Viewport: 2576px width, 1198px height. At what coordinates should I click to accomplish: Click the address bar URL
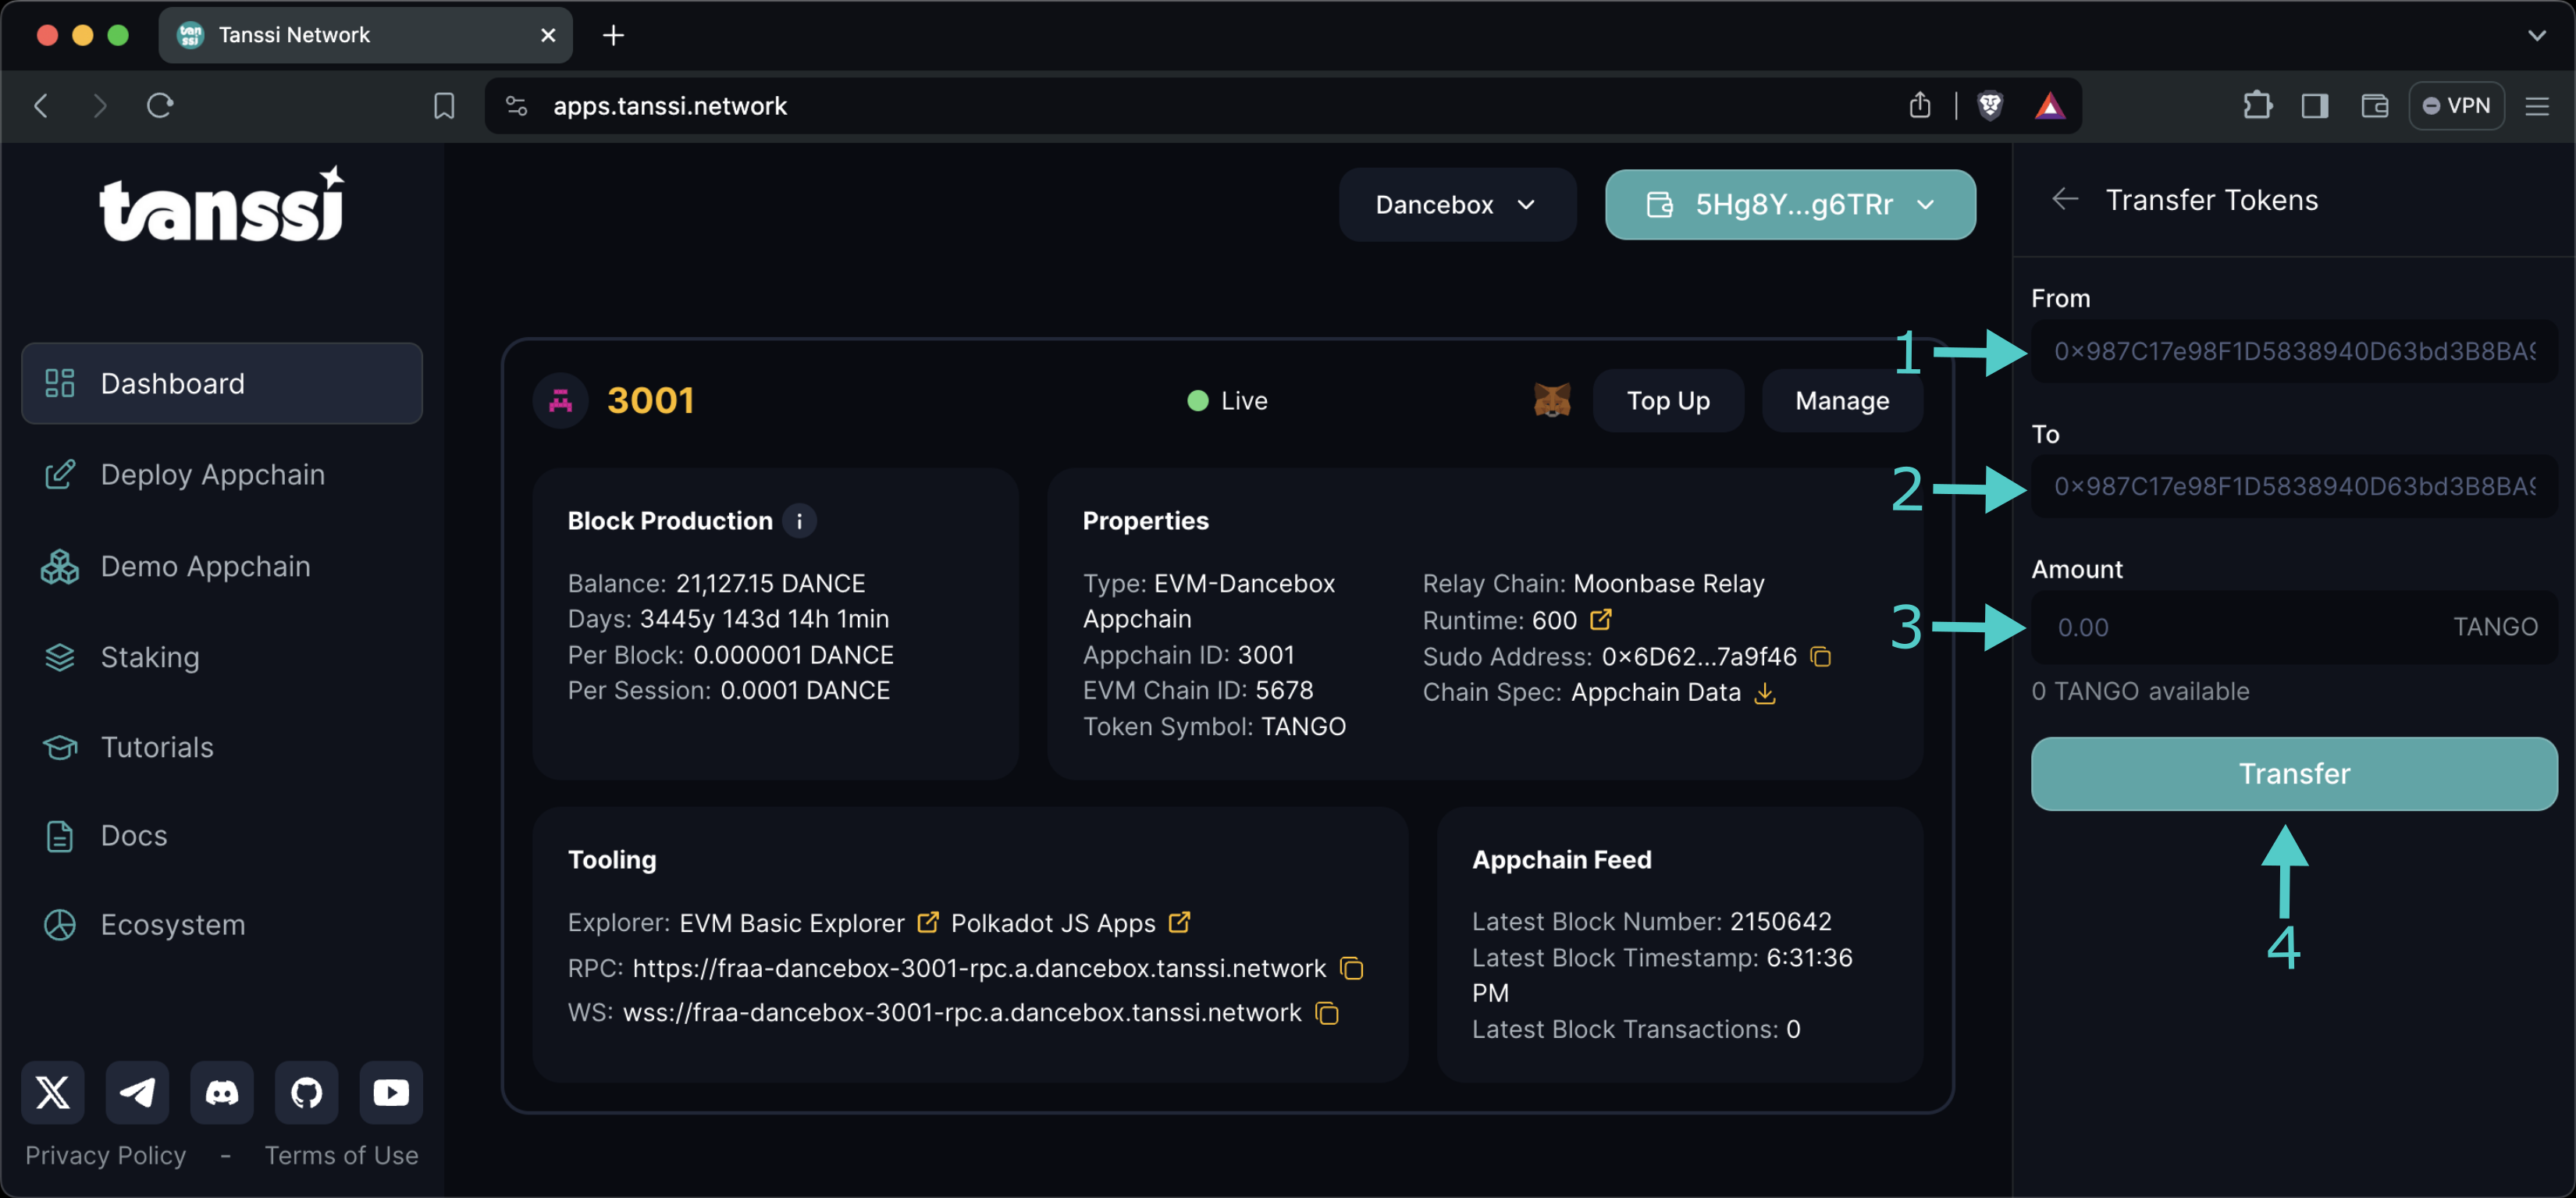(x=670, y=106)
